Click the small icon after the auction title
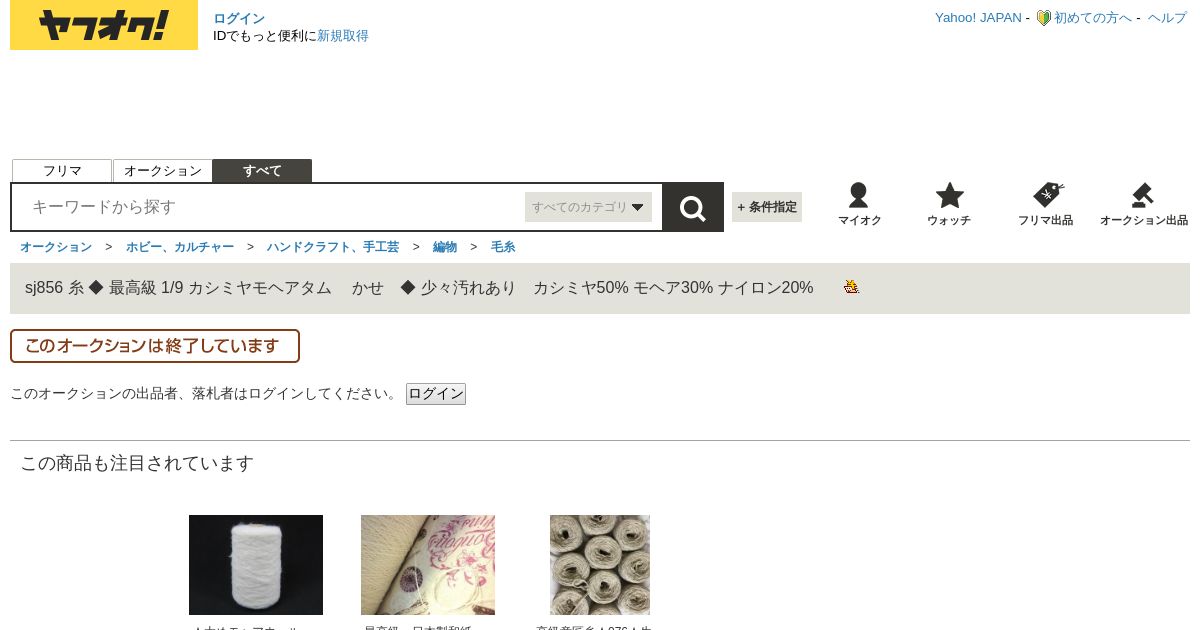 (x=851, y=287)
